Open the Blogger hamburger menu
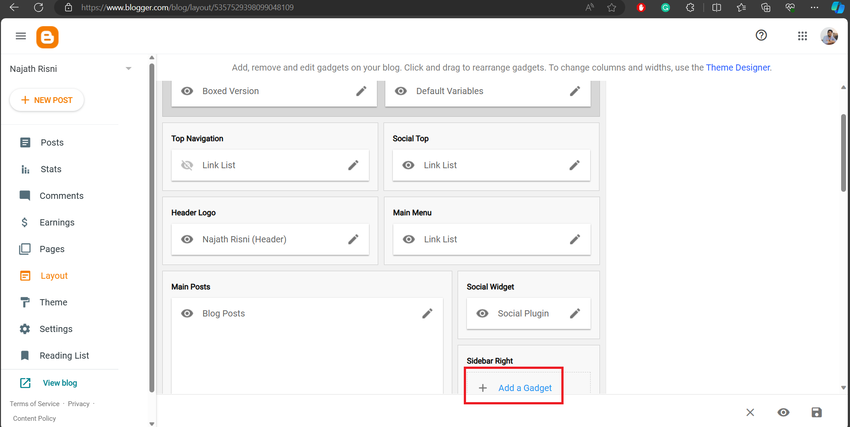The image size is (850, 427). coord(20,36)
